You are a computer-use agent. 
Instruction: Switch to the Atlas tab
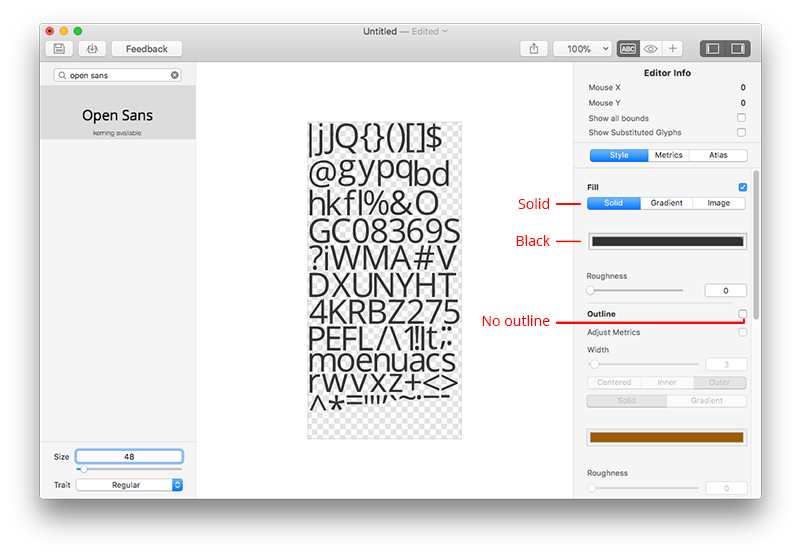point(718,155)
